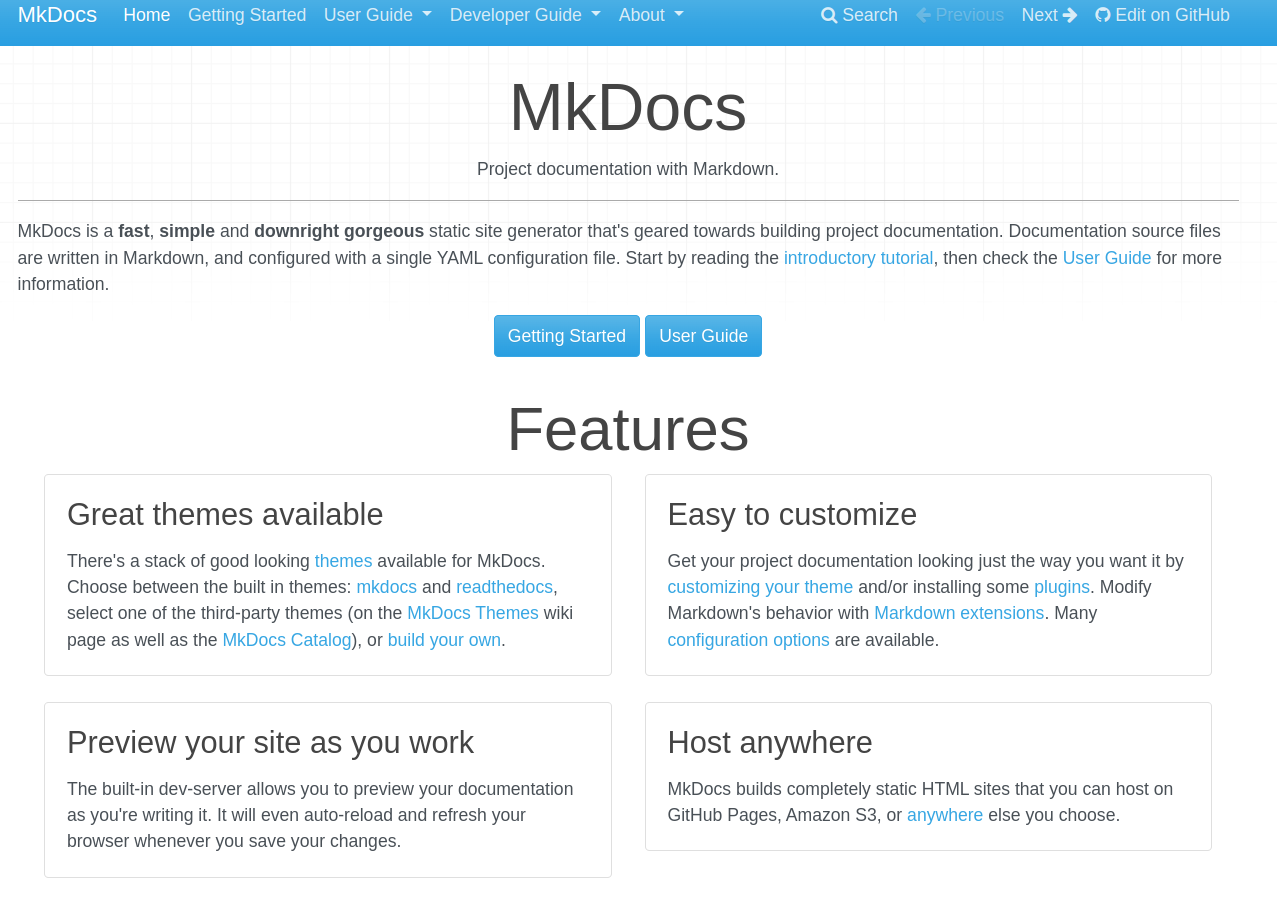1277x902 pixels.
Task: Expand the About dropdown menu
Action: tap(650, 15)
